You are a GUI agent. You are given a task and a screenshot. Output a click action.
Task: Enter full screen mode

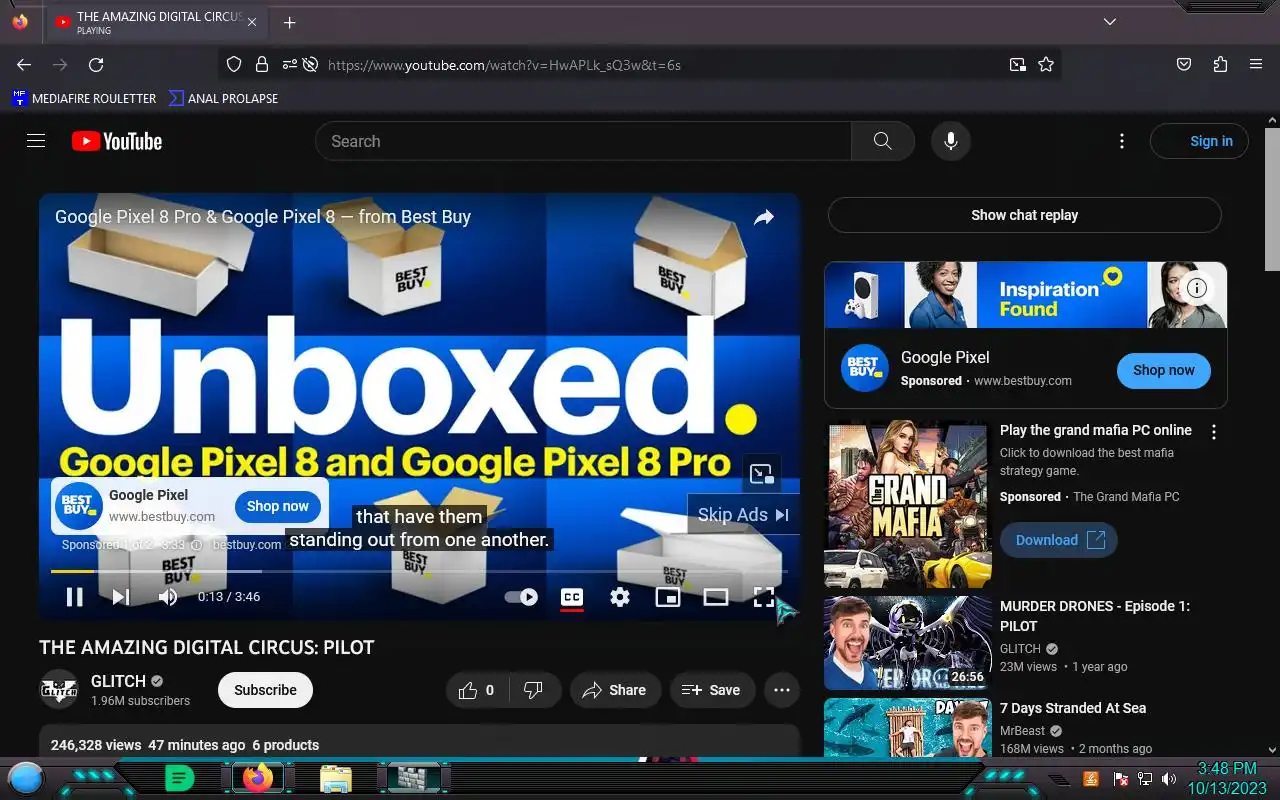764,597
